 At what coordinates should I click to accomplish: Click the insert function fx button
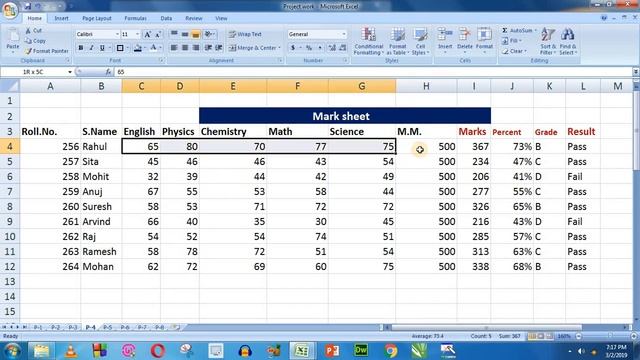click(x=108, y=72)
